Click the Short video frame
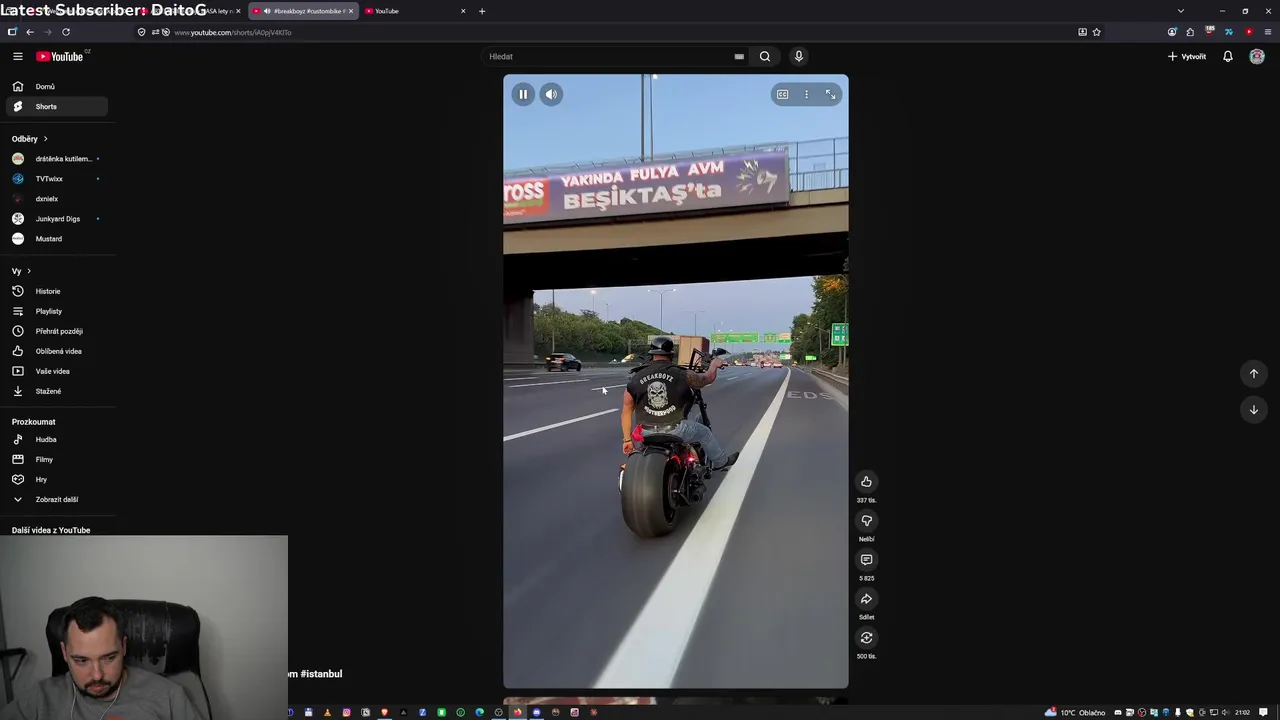Viewport: 1280px width, 720px height. (x=675, y=381)
